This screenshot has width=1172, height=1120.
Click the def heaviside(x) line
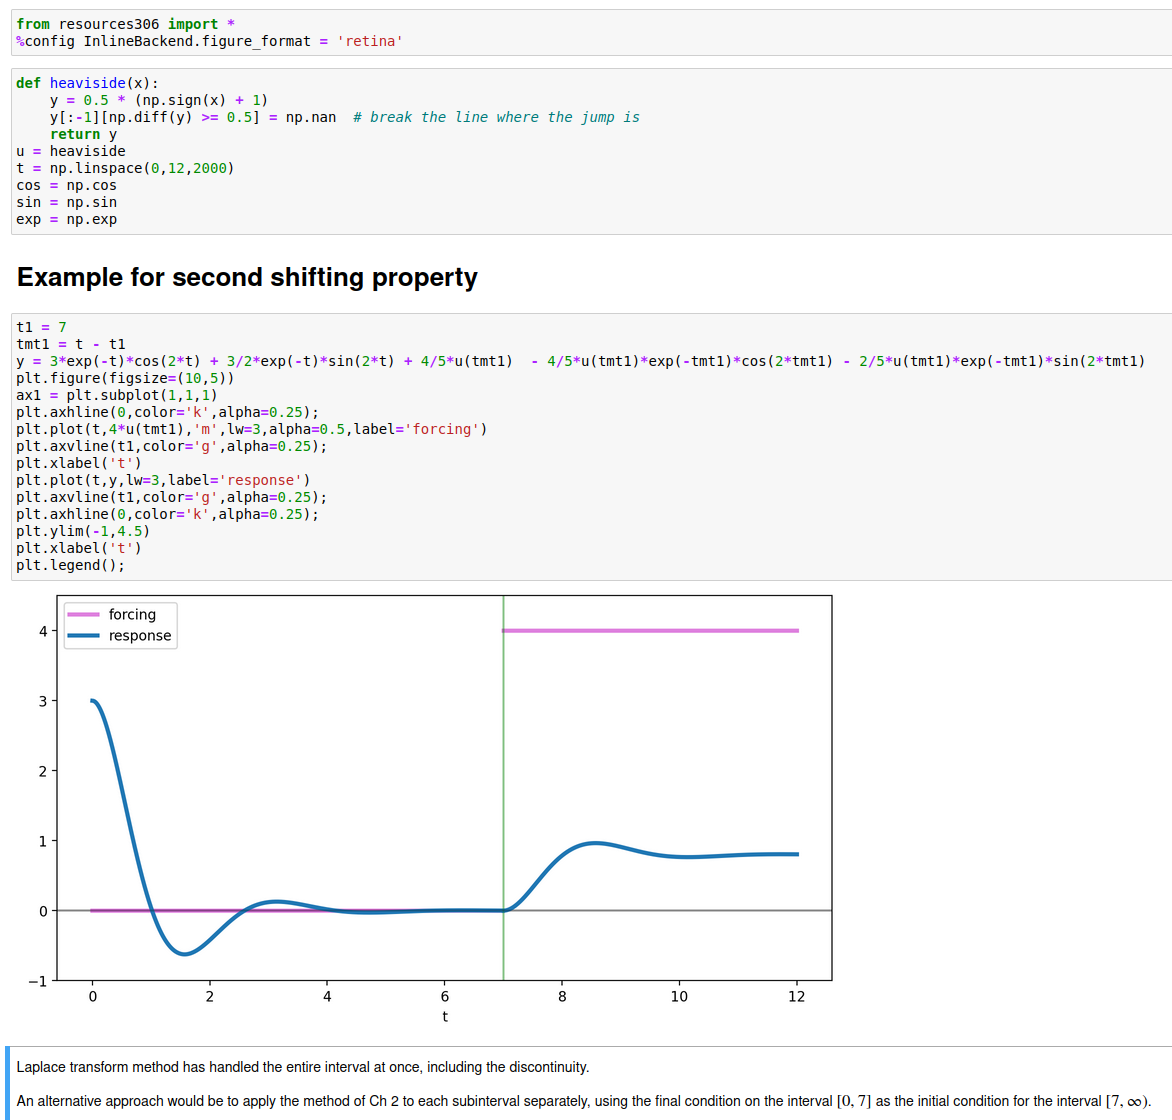87,83
